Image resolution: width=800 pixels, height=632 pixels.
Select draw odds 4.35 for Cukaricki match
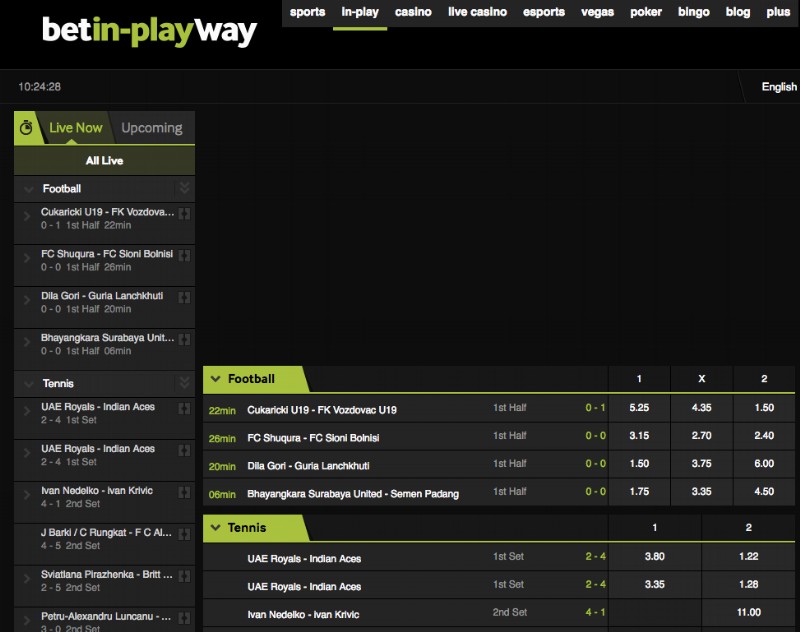pyautogui.click(x=702, y=408)
